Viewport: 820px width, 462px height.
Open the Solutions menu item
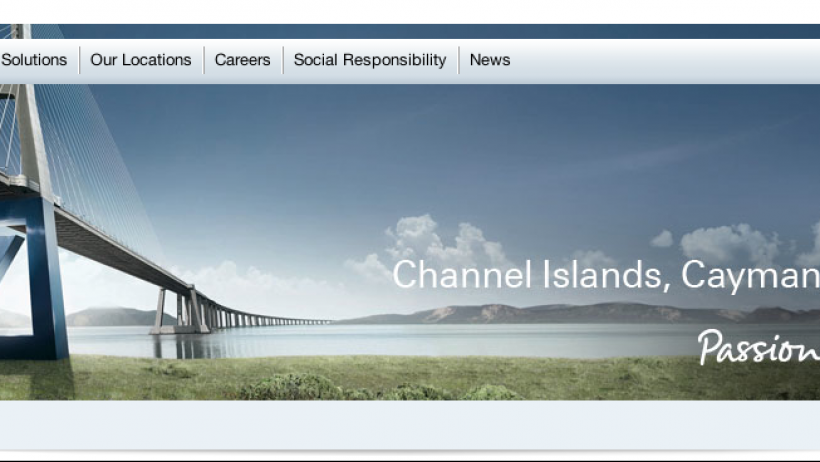[34, 60]
